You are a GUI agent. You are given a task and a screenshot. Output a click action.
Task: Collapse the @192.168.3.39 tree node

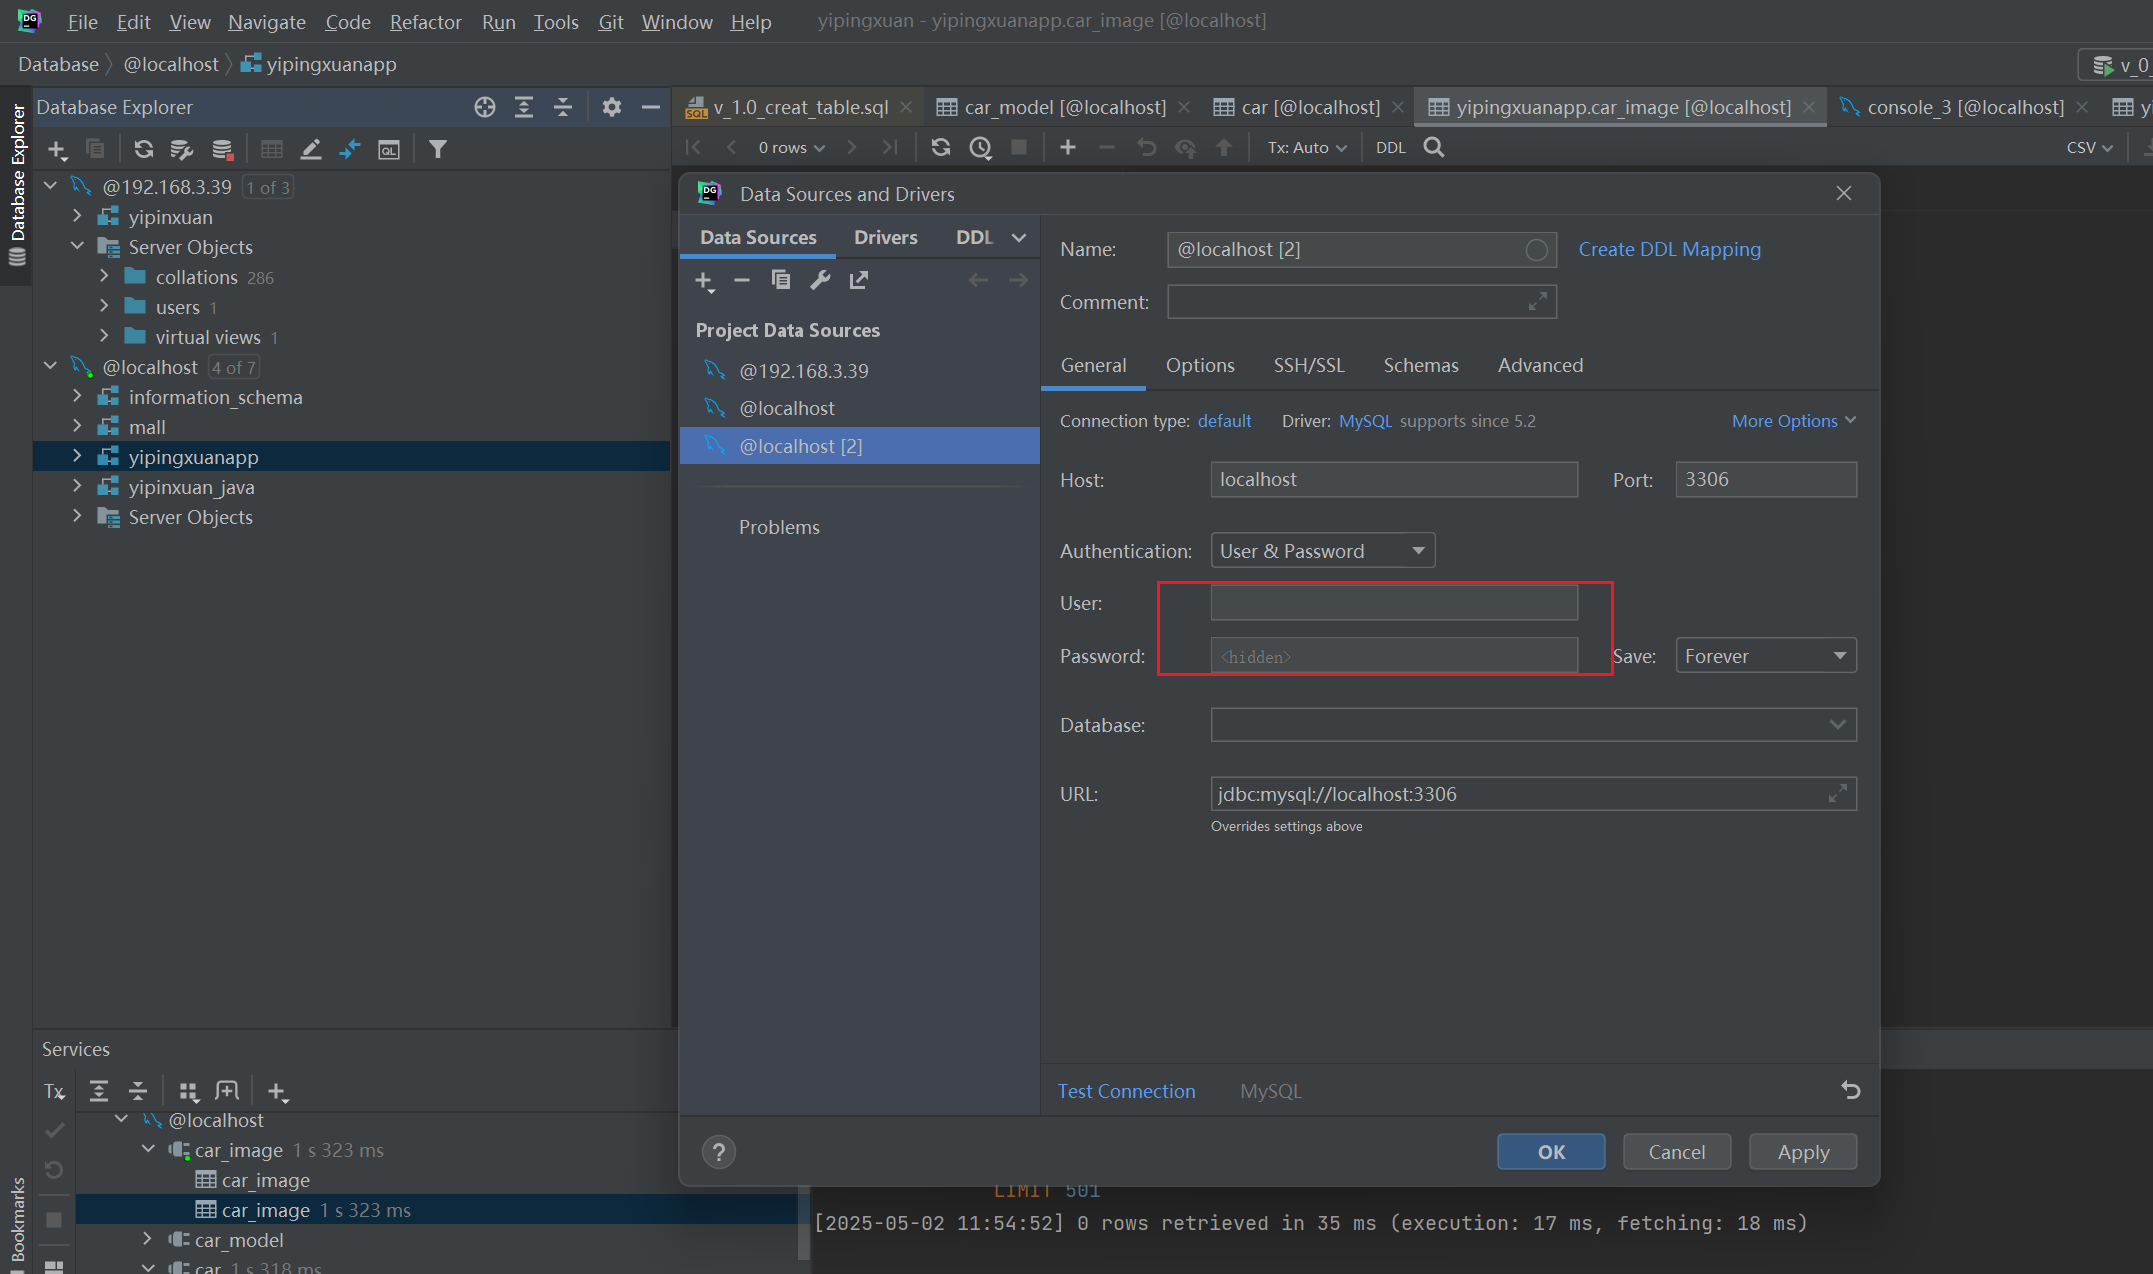point(50,187)
